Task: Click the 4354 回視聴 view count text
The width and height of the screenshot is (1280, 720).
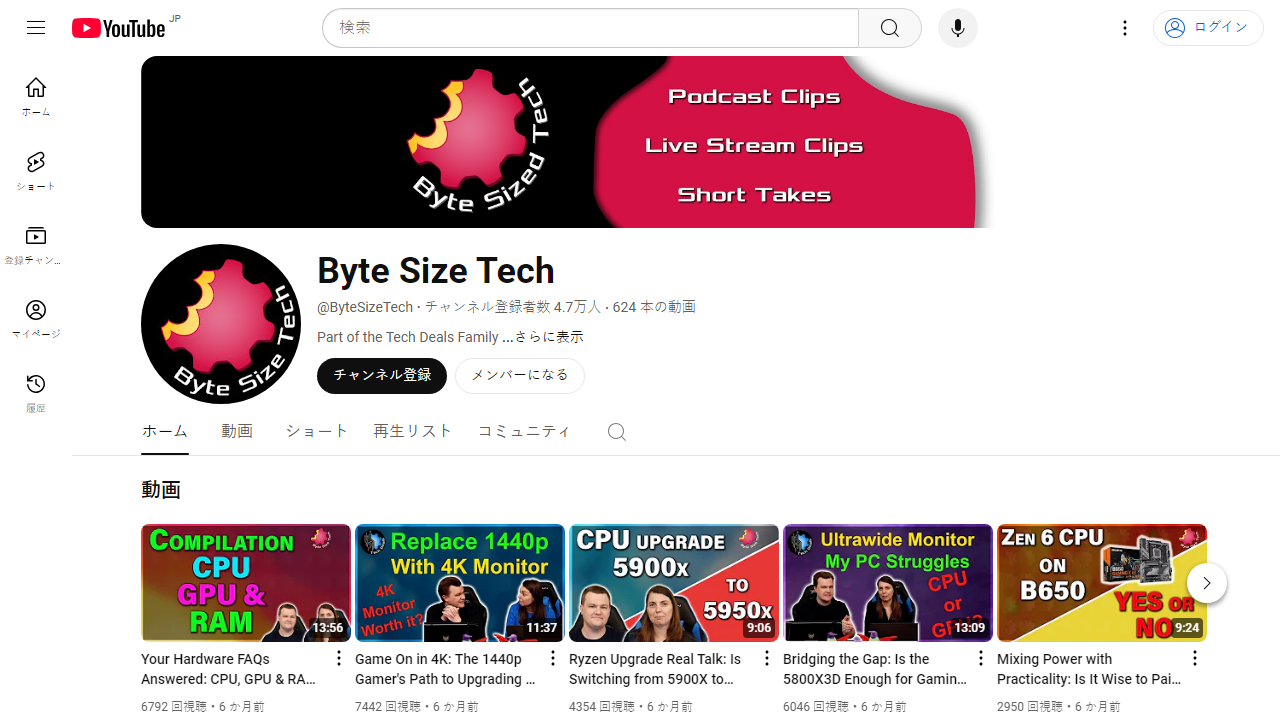Action: pyautogui.click(x=602, y=706)
